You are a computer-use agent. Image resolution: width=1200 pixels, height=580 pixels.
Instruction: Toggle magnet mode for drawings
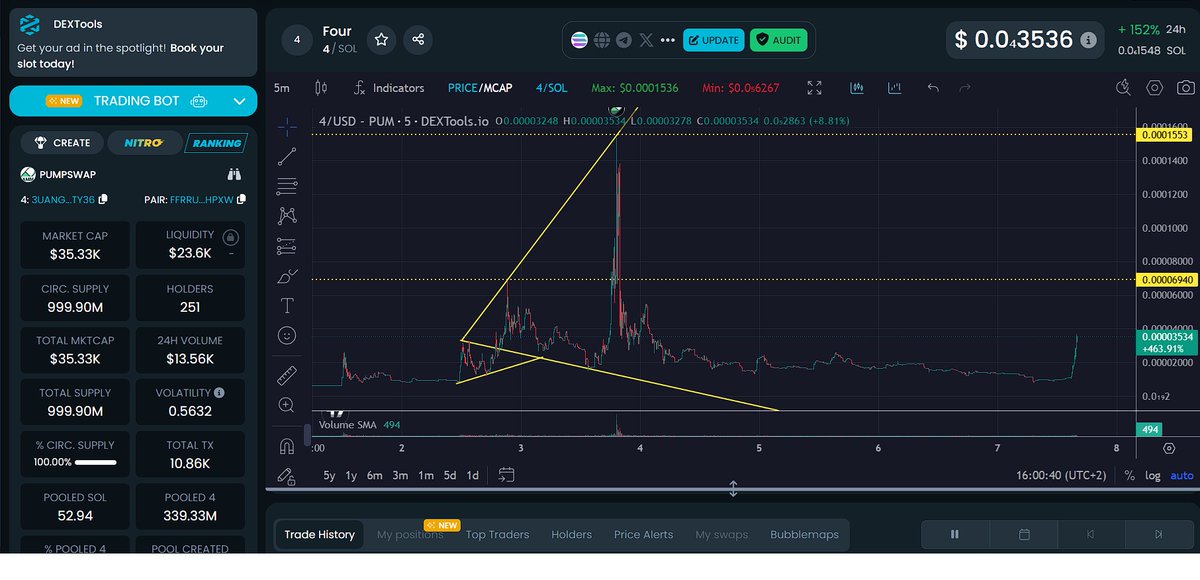(x=287, y=446)
